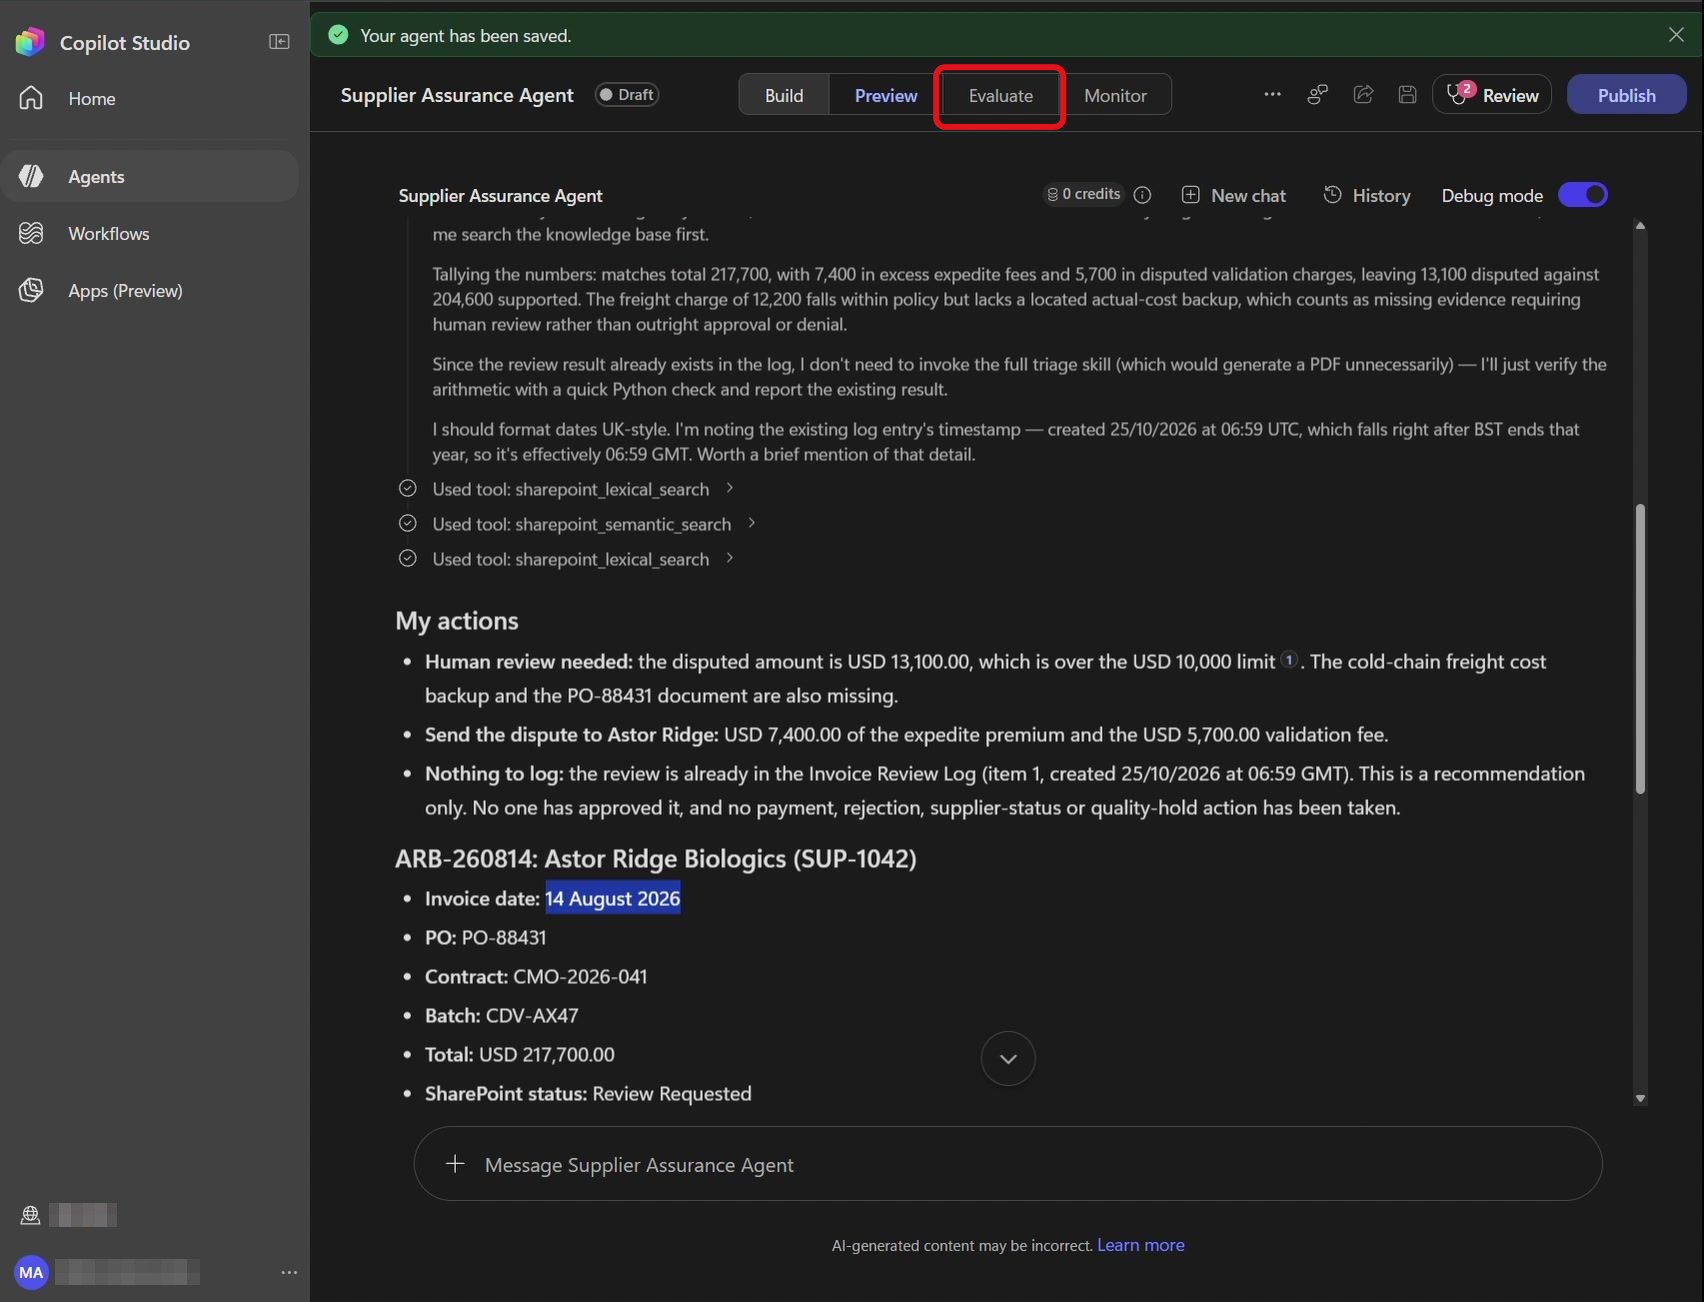Click the scroll-down arrow of the chat scrollbar

[1639, 1098]
